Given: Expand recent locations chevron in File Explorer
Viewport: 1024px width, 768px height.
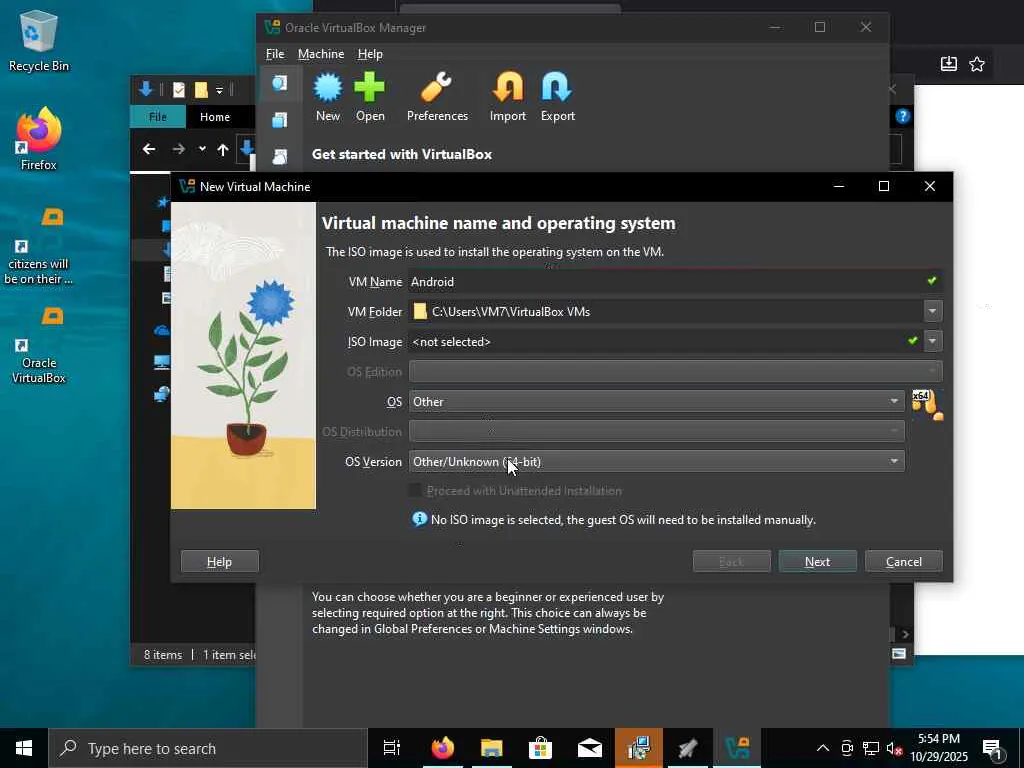Looking at the screenshot, I should tap(202, 149).
